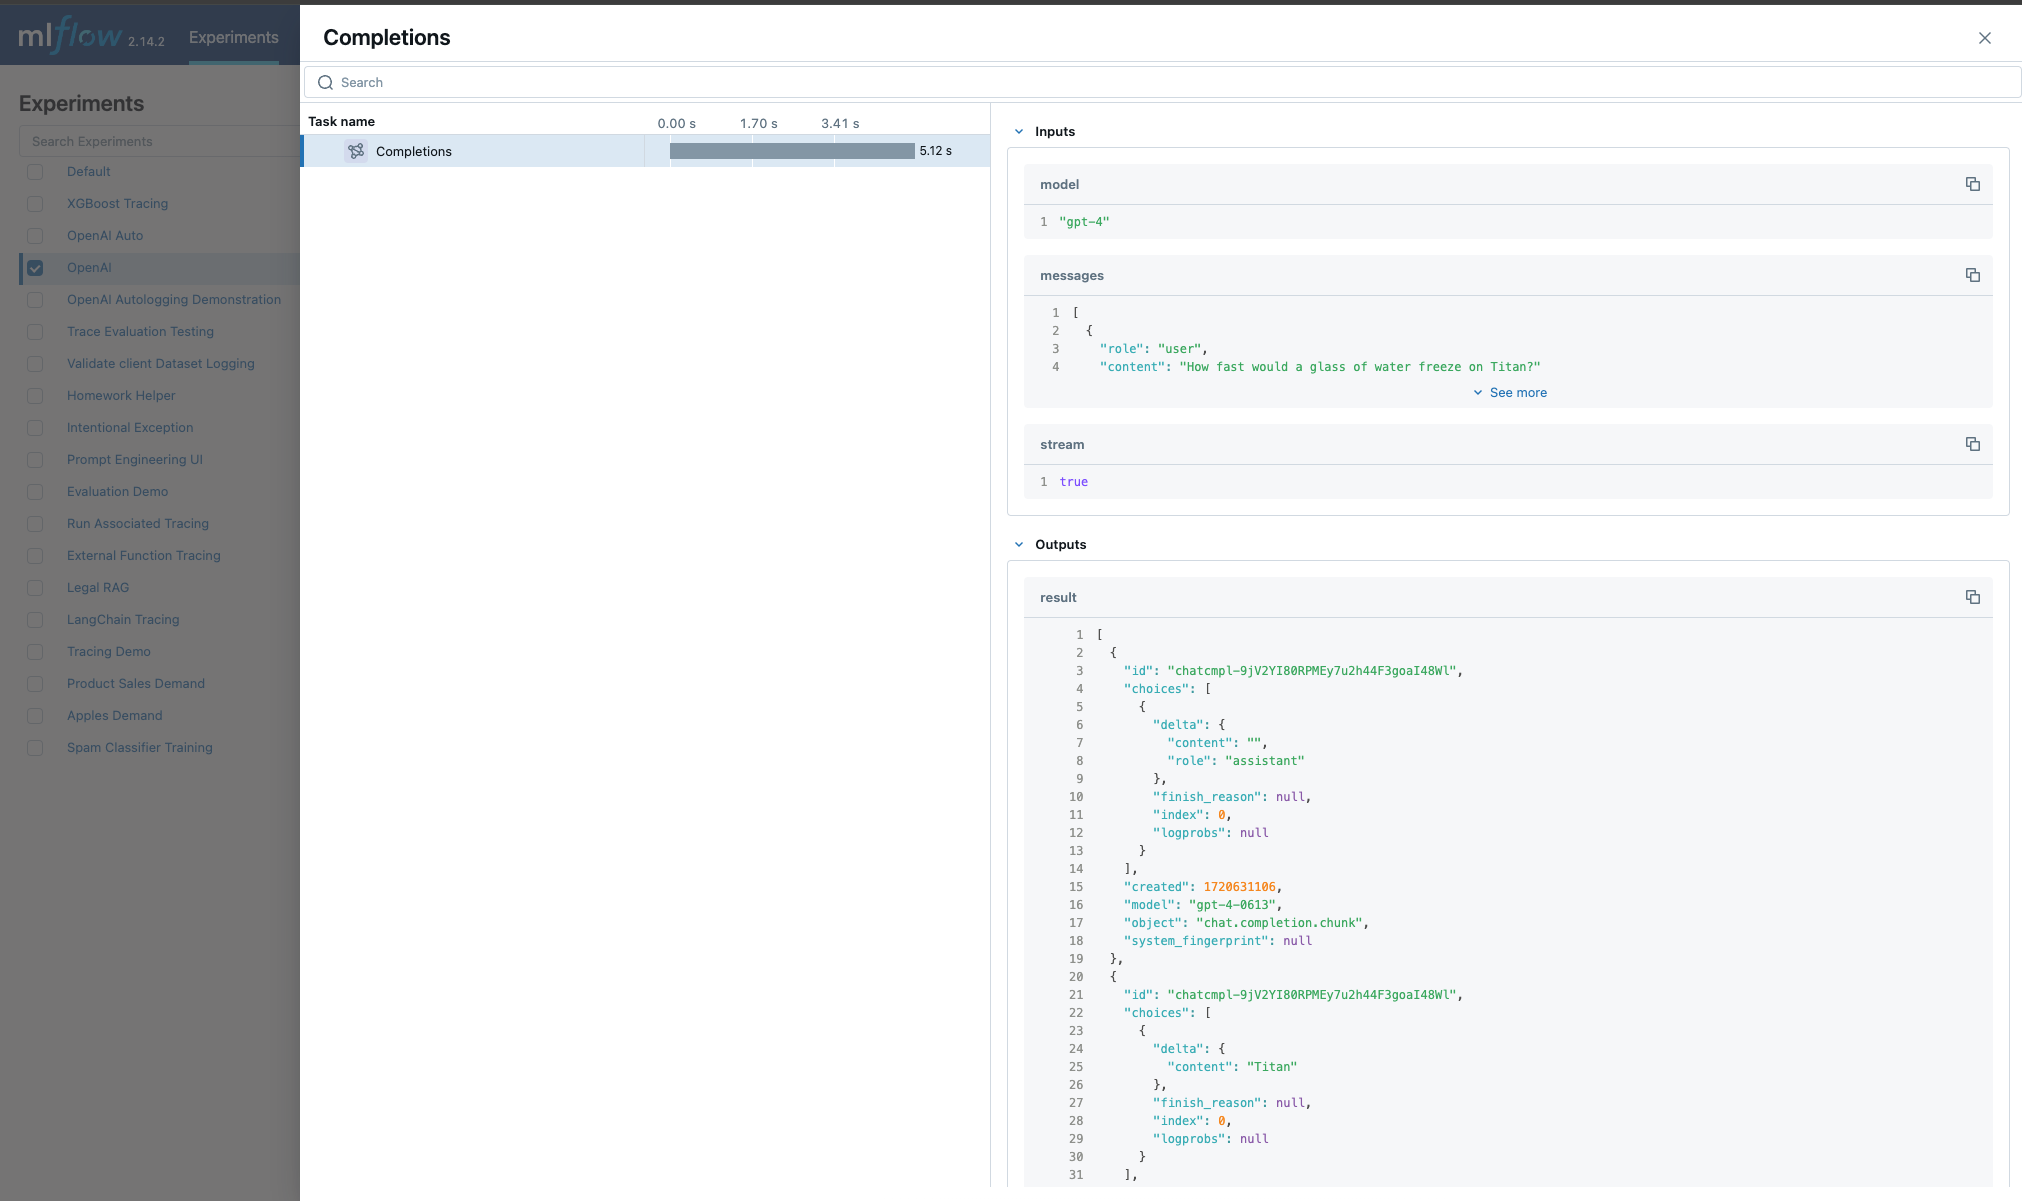
Task: Click the mlflow logo
Action: [70, 36]
